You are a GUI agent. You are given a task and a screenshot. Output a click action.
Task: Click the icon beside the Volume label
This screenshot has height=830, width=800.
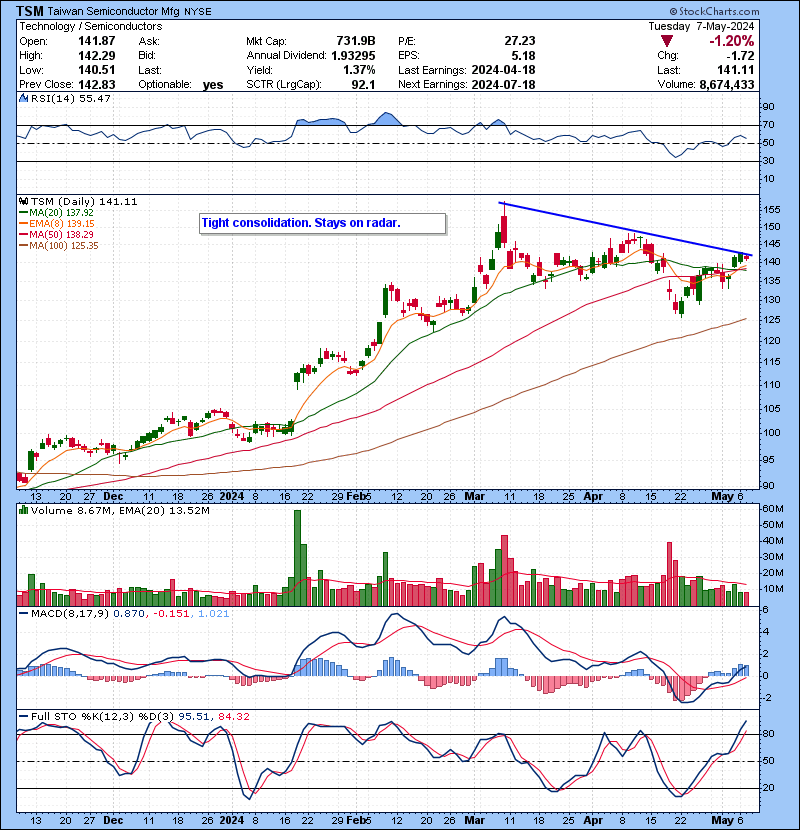coord(22,511)
